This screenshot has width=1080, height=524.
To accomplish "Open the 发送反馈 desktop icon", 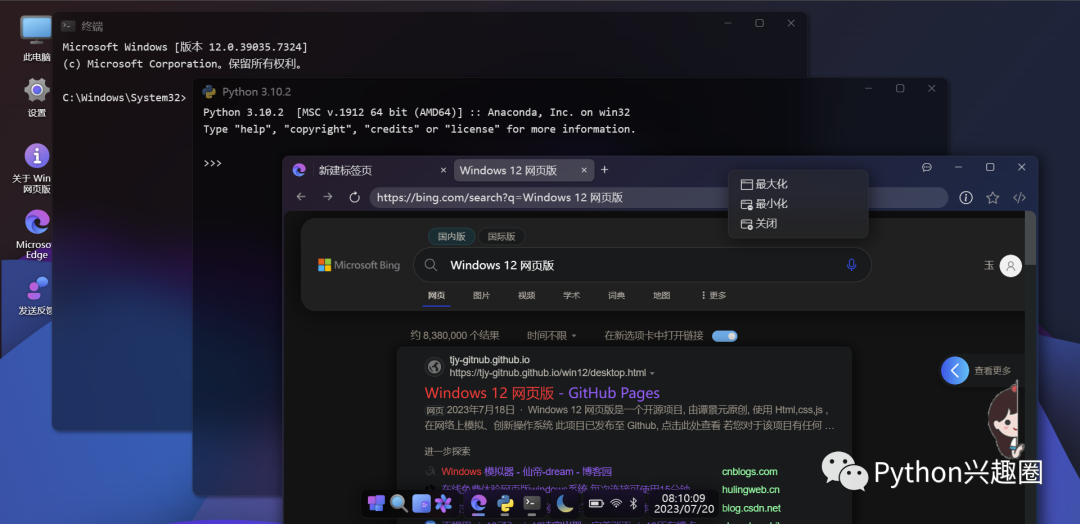I will (x=37, y=296).
